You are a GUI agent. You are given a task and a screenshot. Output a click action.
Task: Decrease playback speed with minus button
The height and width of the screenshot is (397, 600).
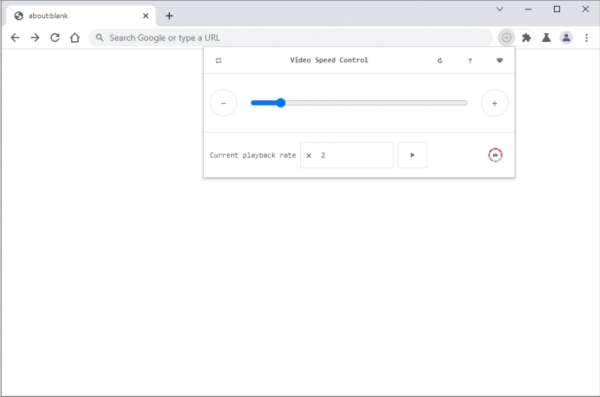[x=223, y=103]
